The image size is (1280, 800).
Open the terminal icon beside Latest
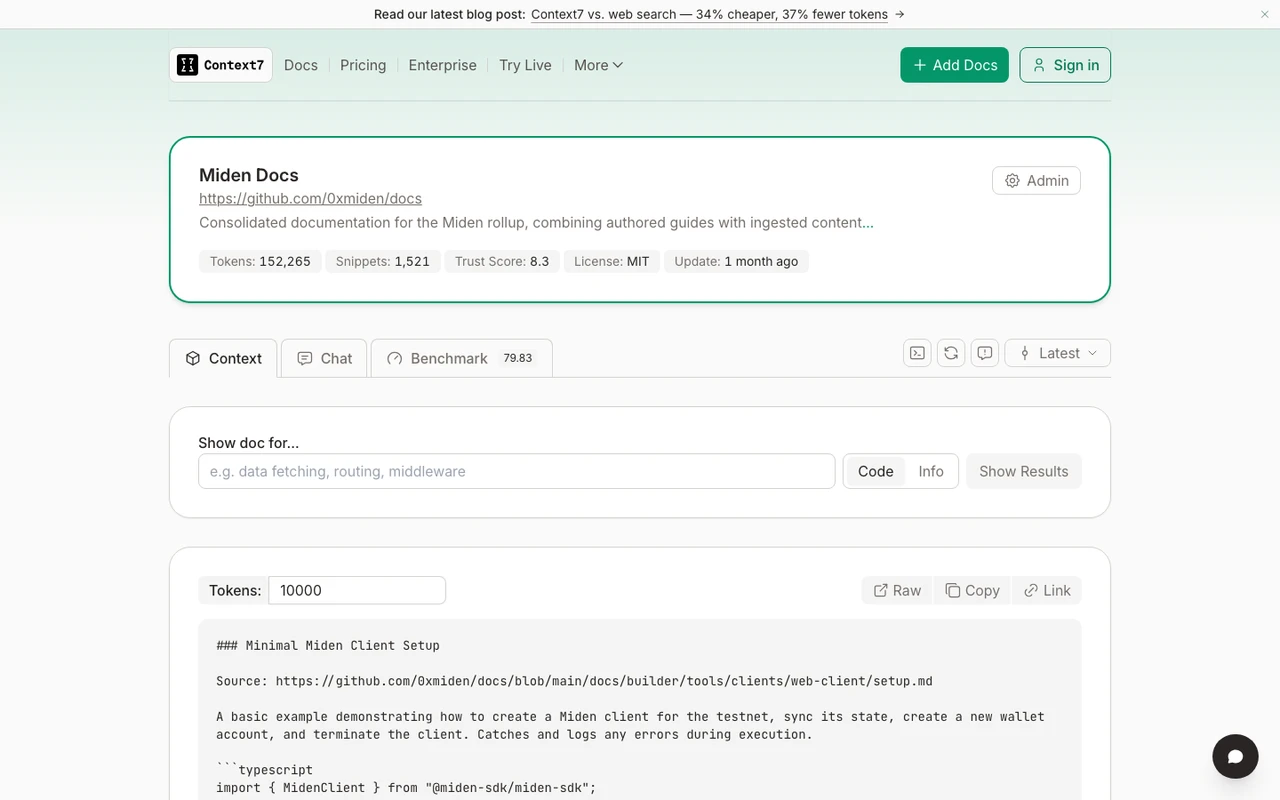pyautogui.click(x=917, y=353)
